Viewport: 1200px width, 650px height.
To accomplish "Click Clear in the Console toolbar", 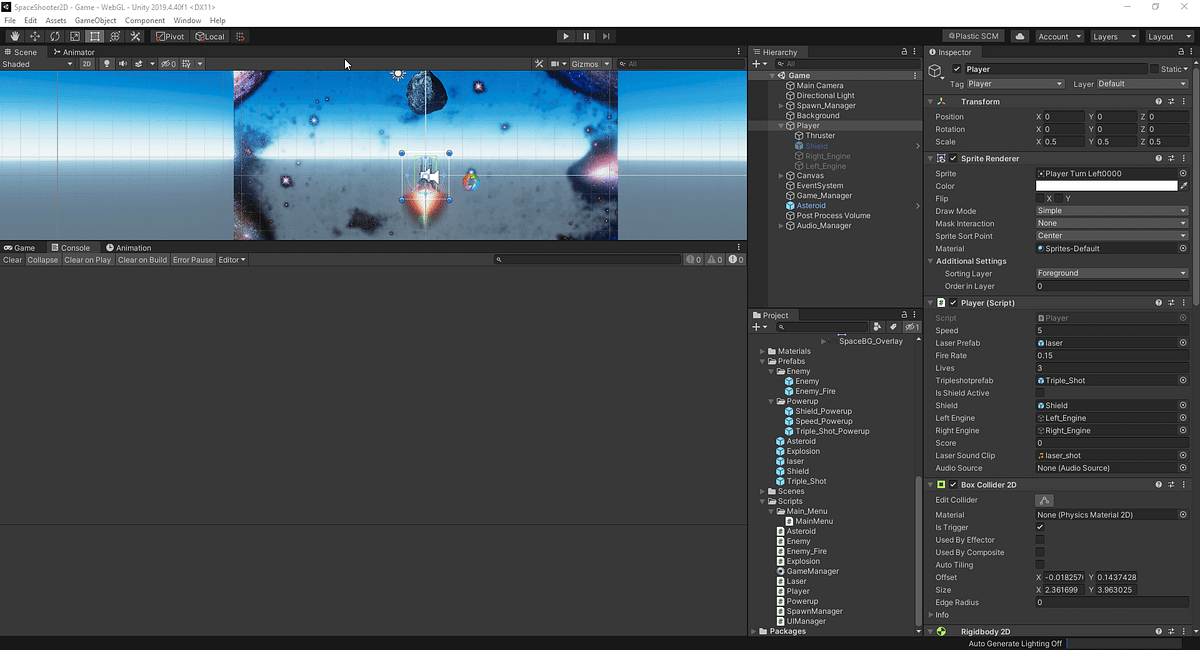I will click(11, 259).
